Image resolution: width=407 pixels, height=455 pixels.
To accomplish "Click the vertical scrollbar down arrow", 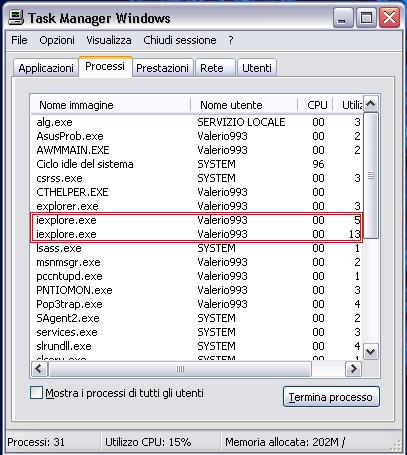I will (x=371, y=351).
